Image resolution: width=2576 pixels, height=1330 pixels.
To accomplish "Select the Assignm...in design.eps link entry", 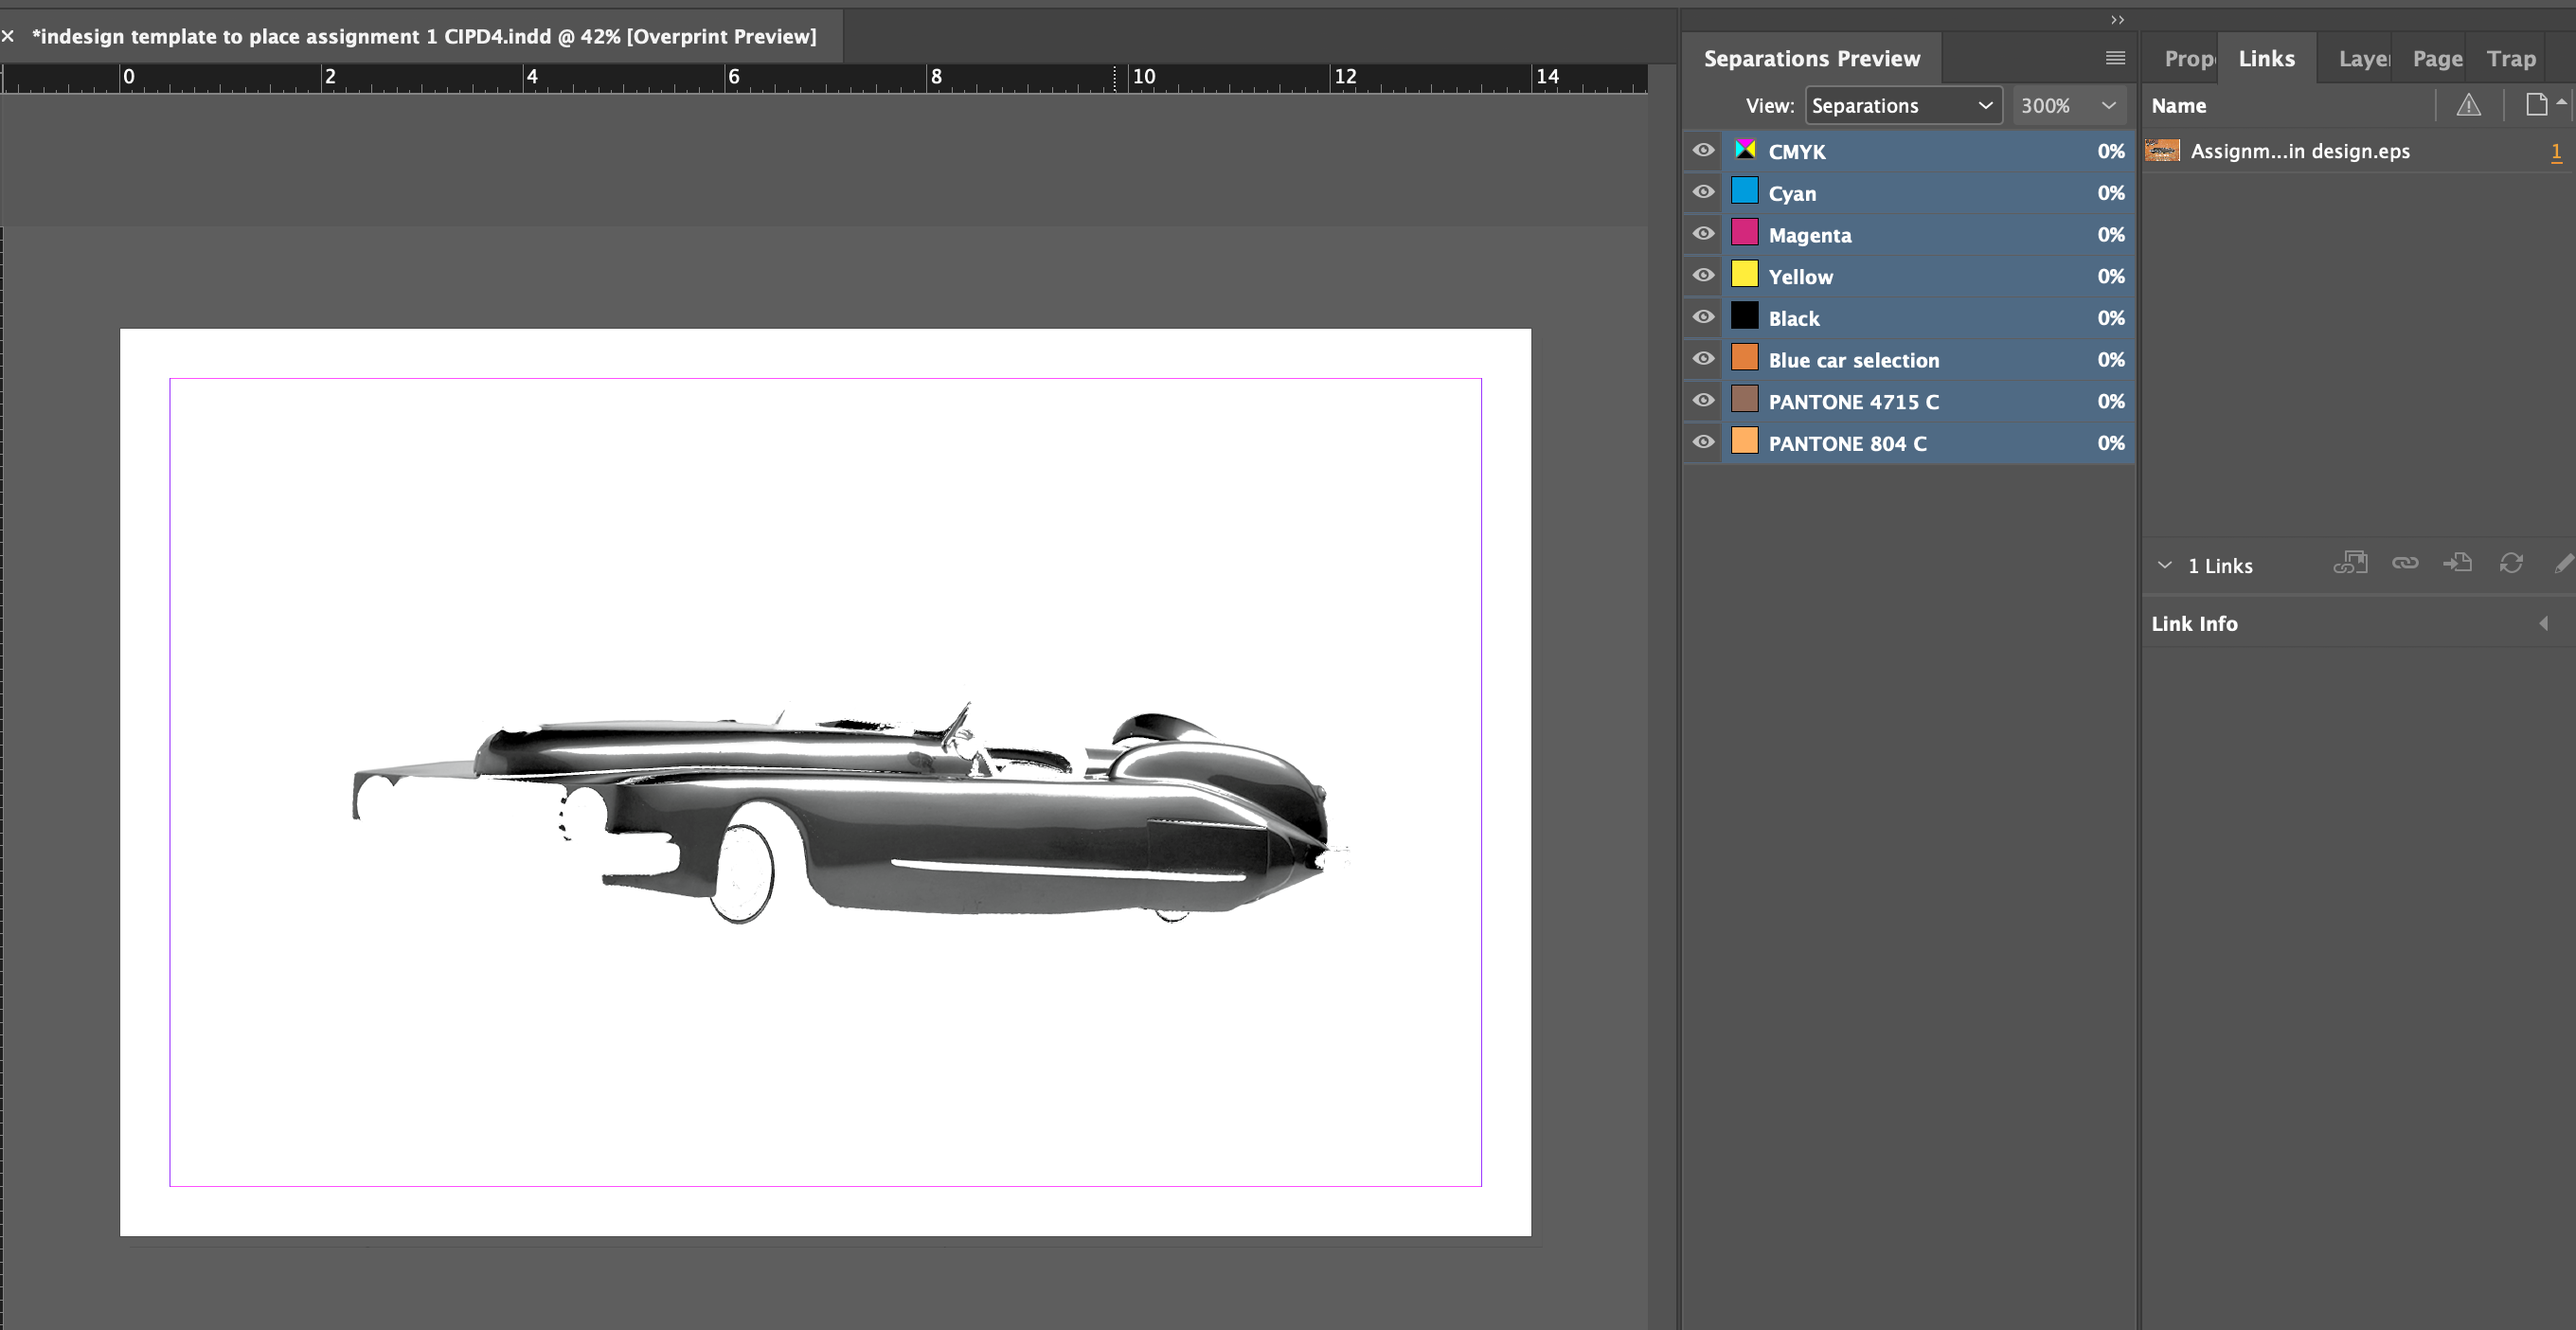I will pos(2300,151).
